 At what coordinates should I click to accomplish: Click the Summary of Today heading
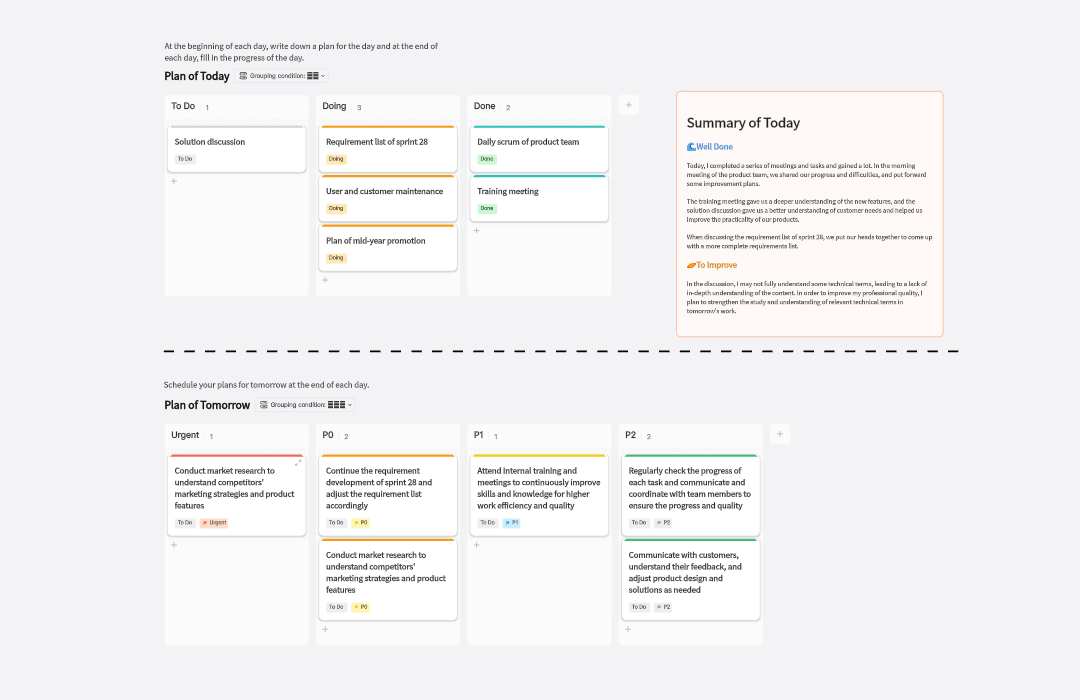[x=743, y=123]
